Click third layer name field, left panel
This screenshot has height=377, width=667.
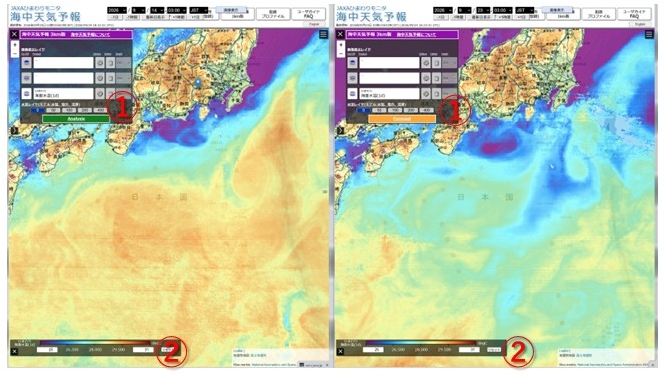click(x=63, y=94)
